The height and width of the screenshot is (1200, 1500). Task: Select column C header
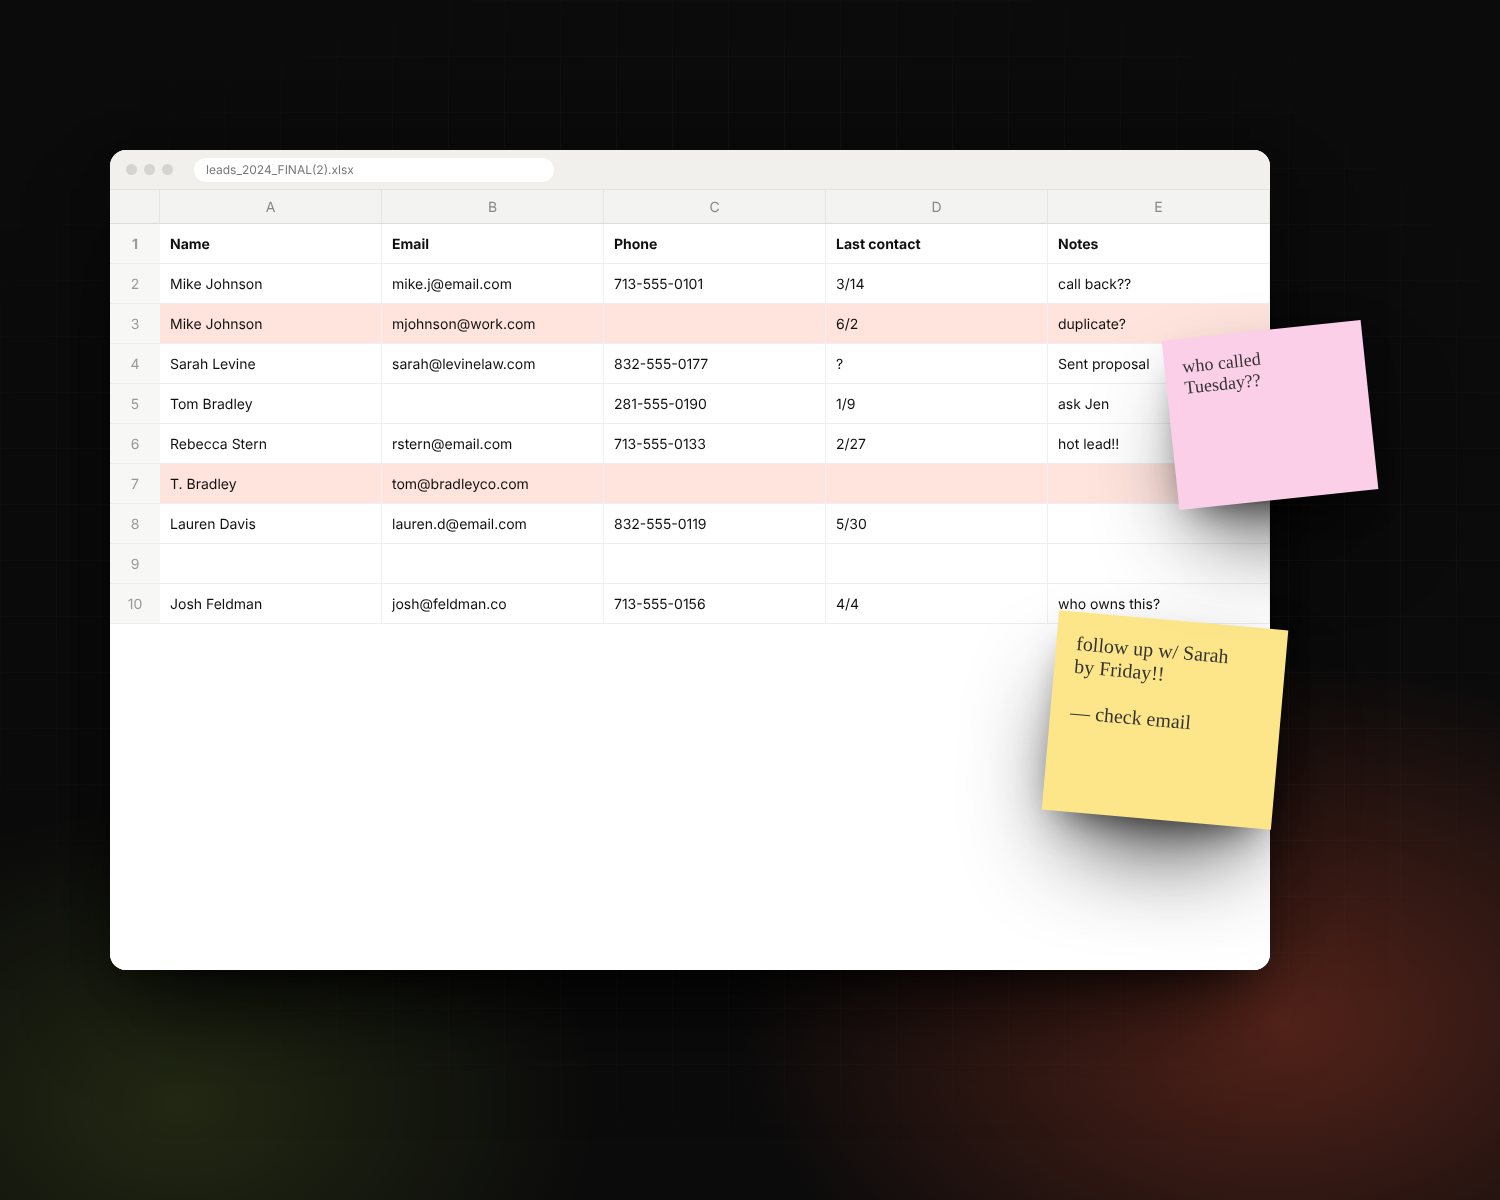714,207
